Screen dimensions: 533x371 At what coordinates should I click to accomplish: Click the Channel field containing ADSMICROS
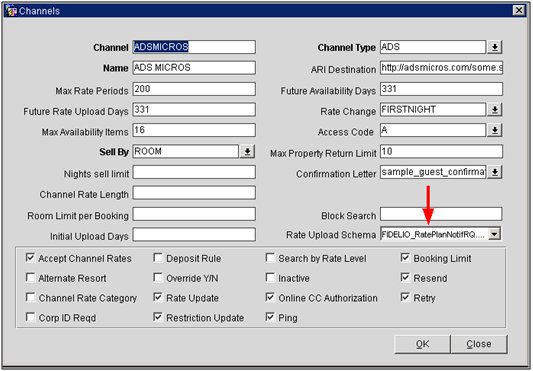[194, 47]
